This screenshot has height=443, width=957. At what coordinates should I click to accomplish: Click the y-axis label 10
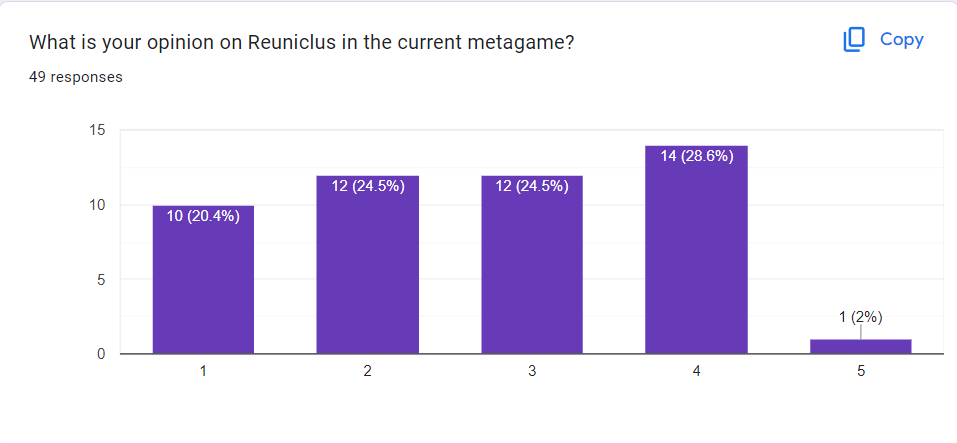click(97, 205)
